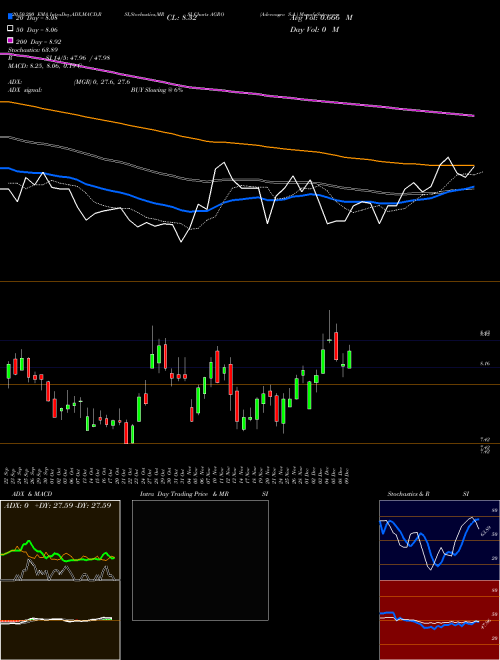Click the magenta 200 Day legend swatch
The width and height of the screenshot is (500, 660).
(x=10, y=40)
